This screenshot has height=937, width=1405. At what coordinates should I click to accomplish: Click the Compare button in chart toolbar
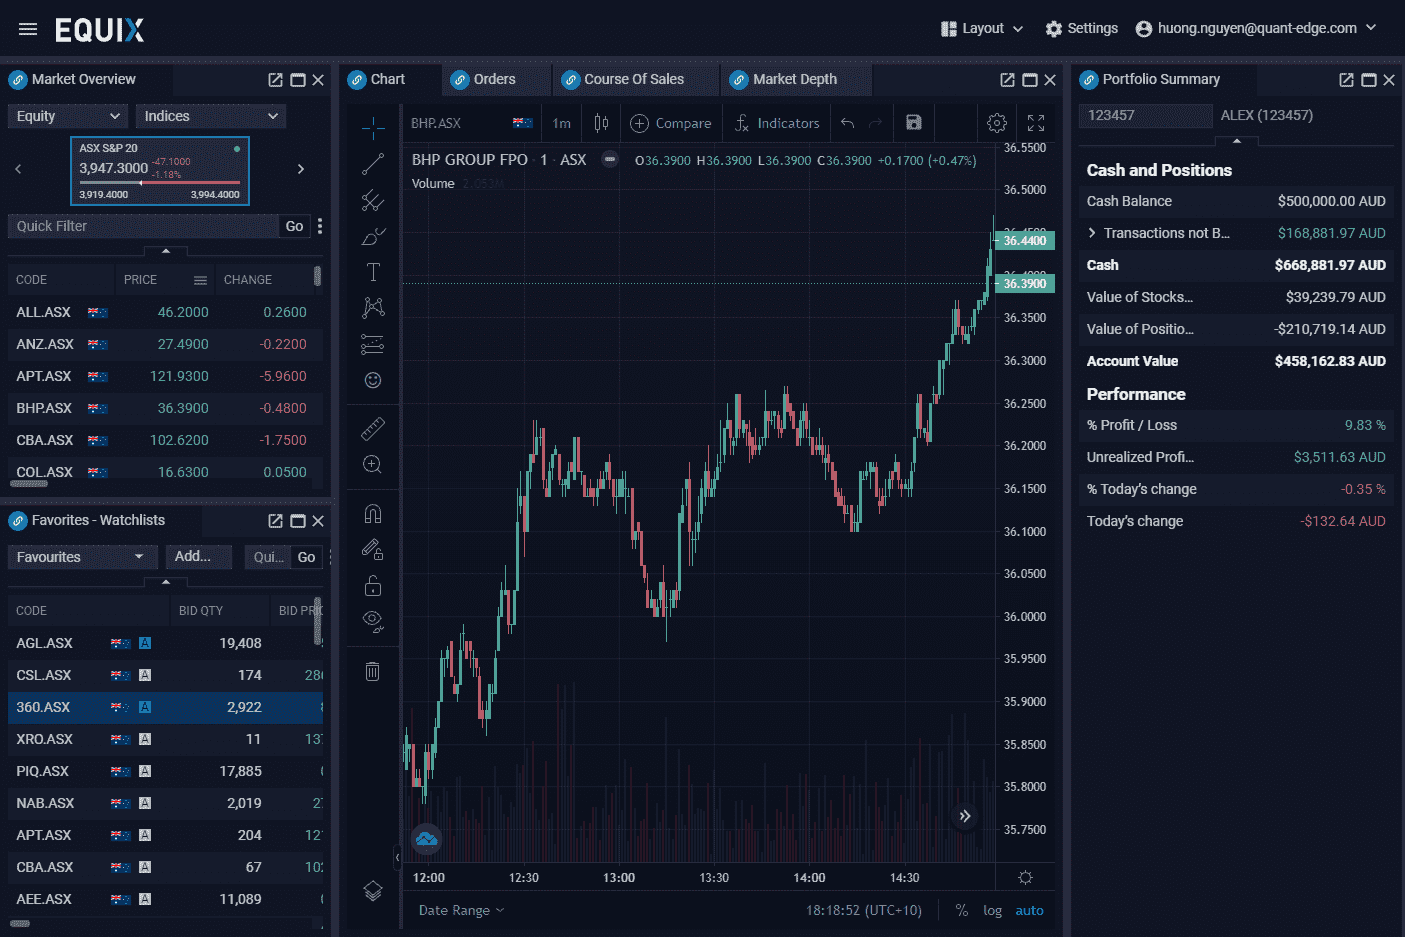pyautogui.click(x=671, y=123)
